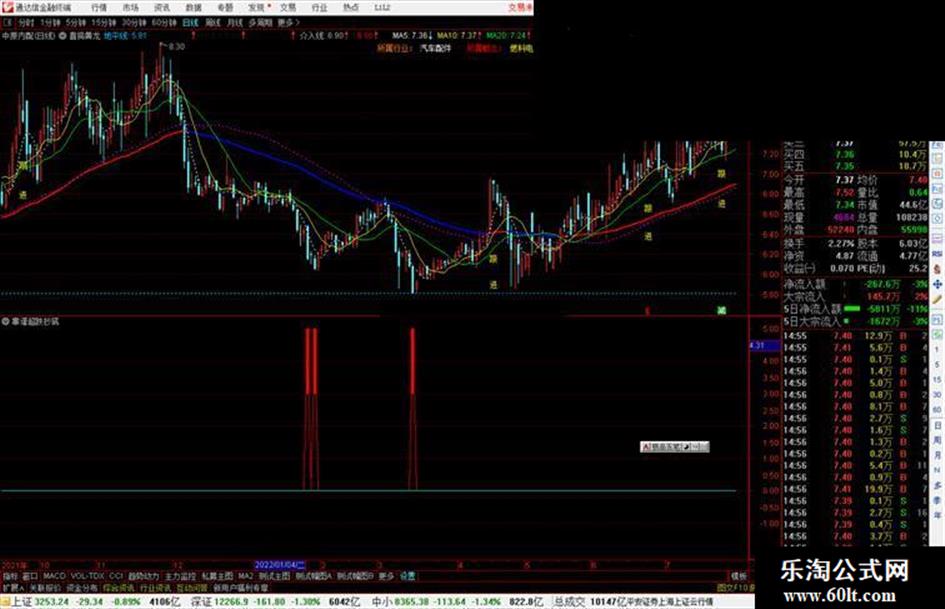The image size is (945, 609).
Task: Click the 减 marker at the chart's right edge
Action: [721, 311]
